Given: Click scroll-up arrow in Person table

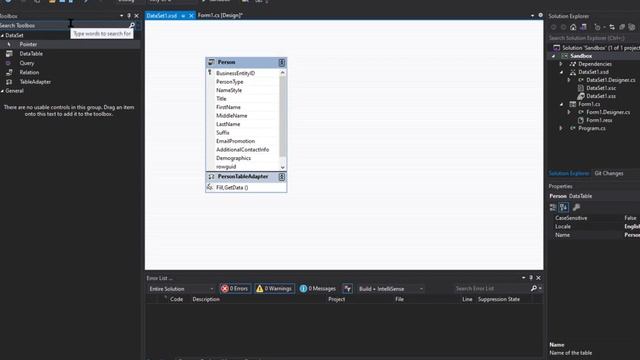Looking at the screenshot, I should click(x=282, y=73).
